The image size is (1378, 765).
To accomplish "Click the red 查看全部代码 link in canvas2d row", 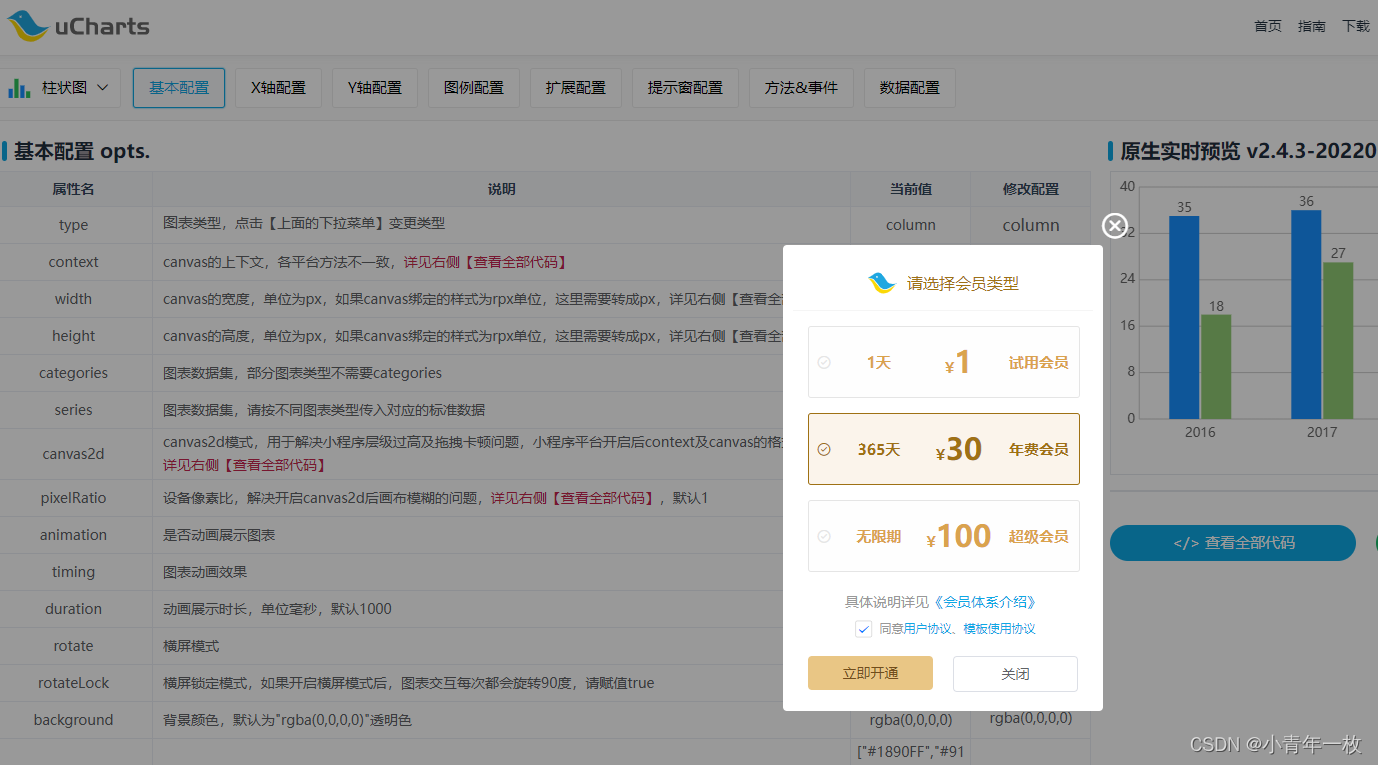I will (x=245, y=465).
